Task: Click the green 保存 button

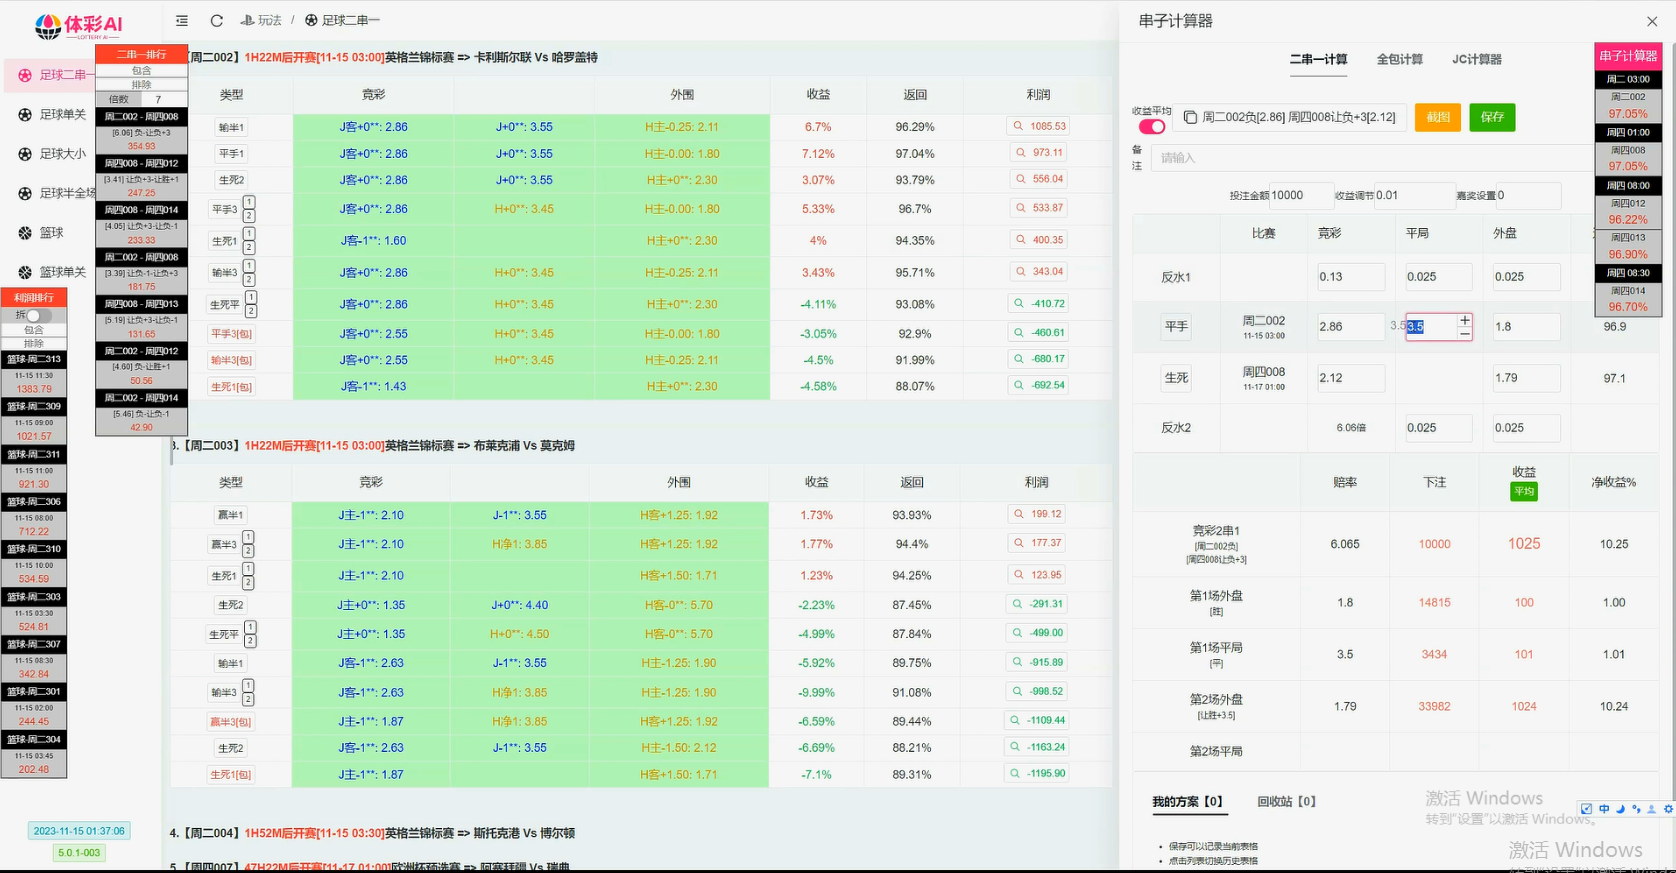Action: [1492, 117]
